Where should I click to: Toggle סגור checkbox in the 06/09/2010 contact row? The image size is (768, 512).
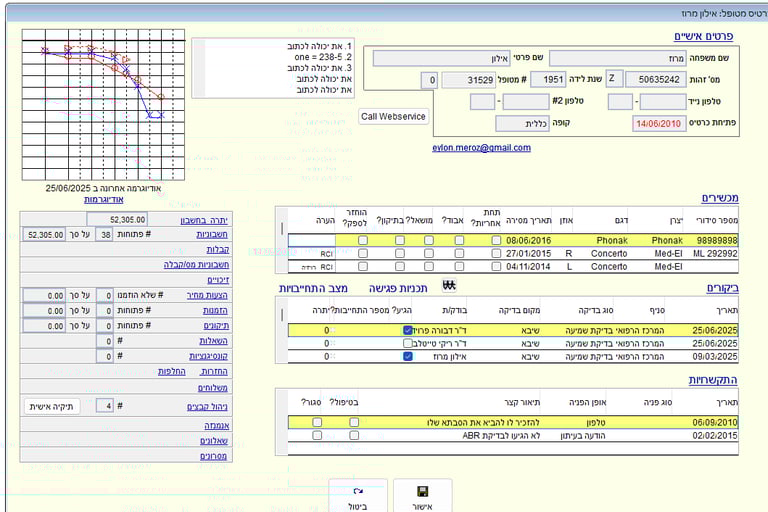coord(317,422)
